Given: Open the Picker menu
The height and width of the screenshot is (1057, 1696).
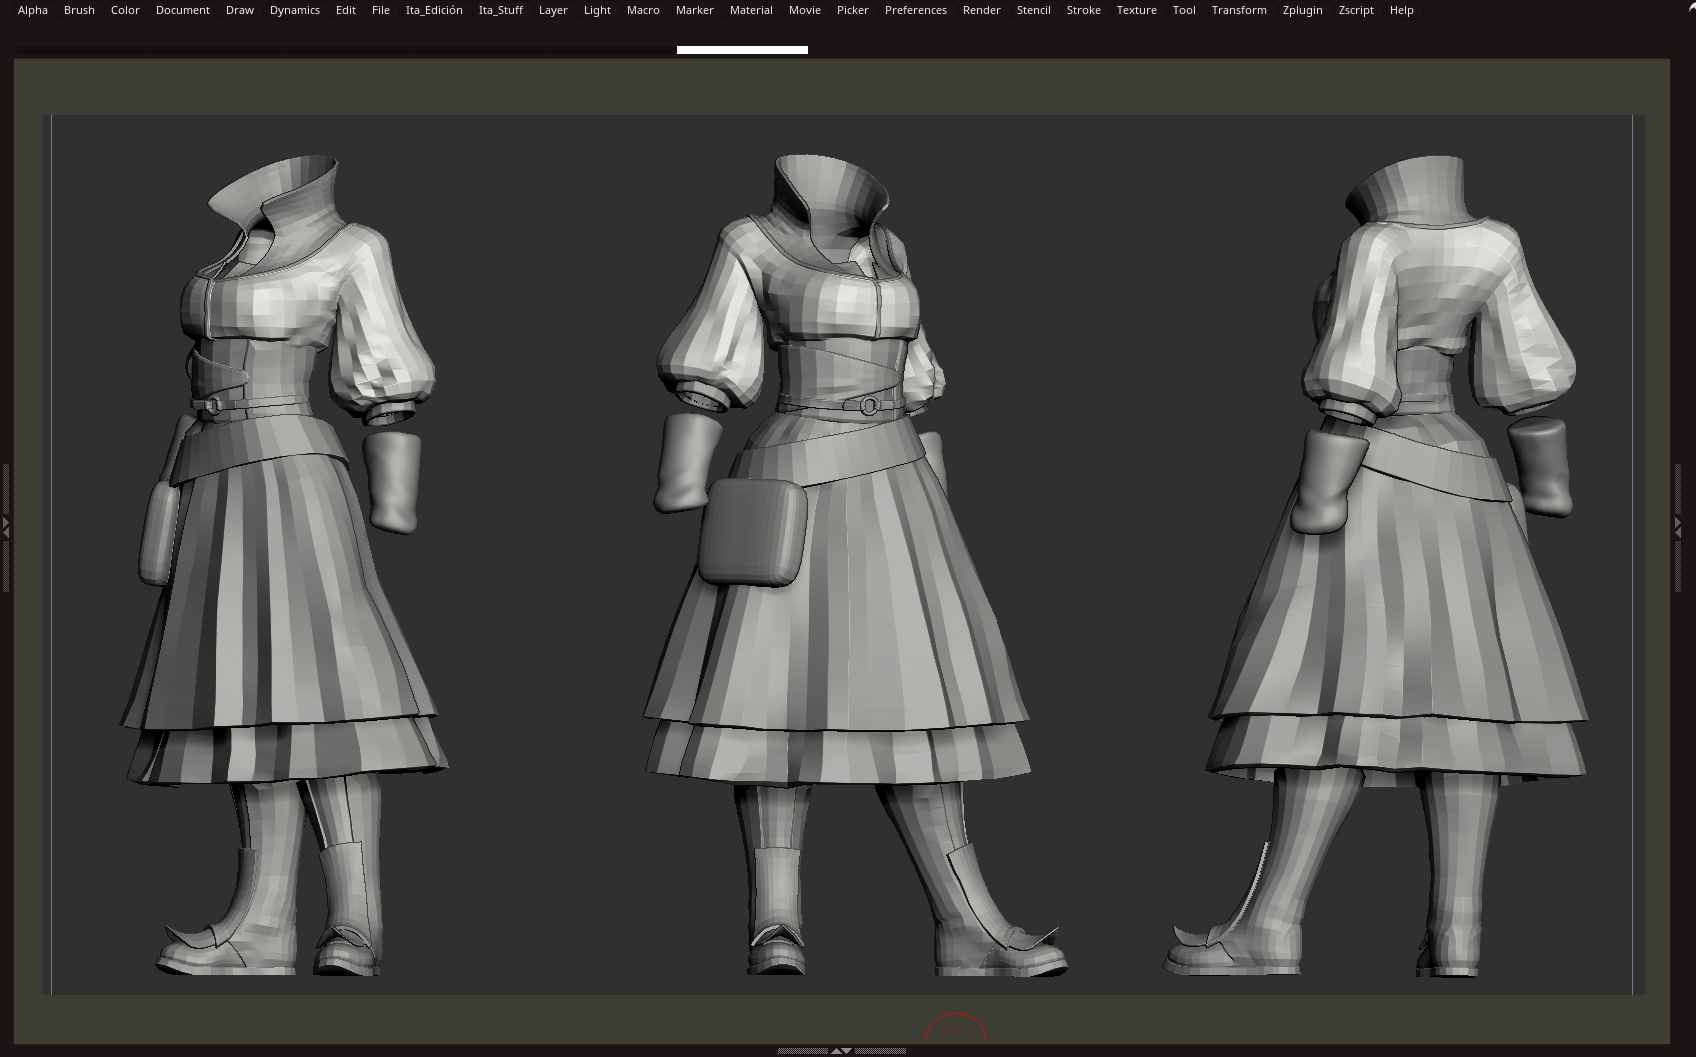Looking at the screenshot, I should click(x=853, y=10).
